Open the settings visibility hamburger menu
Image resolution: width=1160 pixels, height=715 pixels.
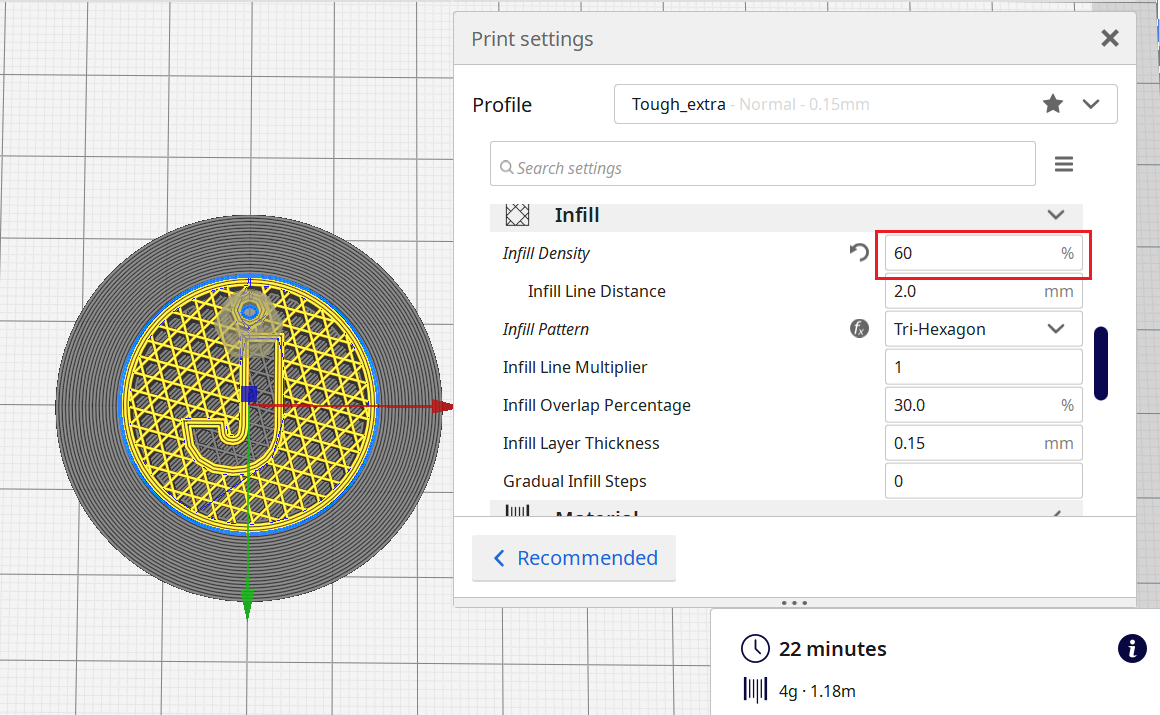click(1064, 164)
